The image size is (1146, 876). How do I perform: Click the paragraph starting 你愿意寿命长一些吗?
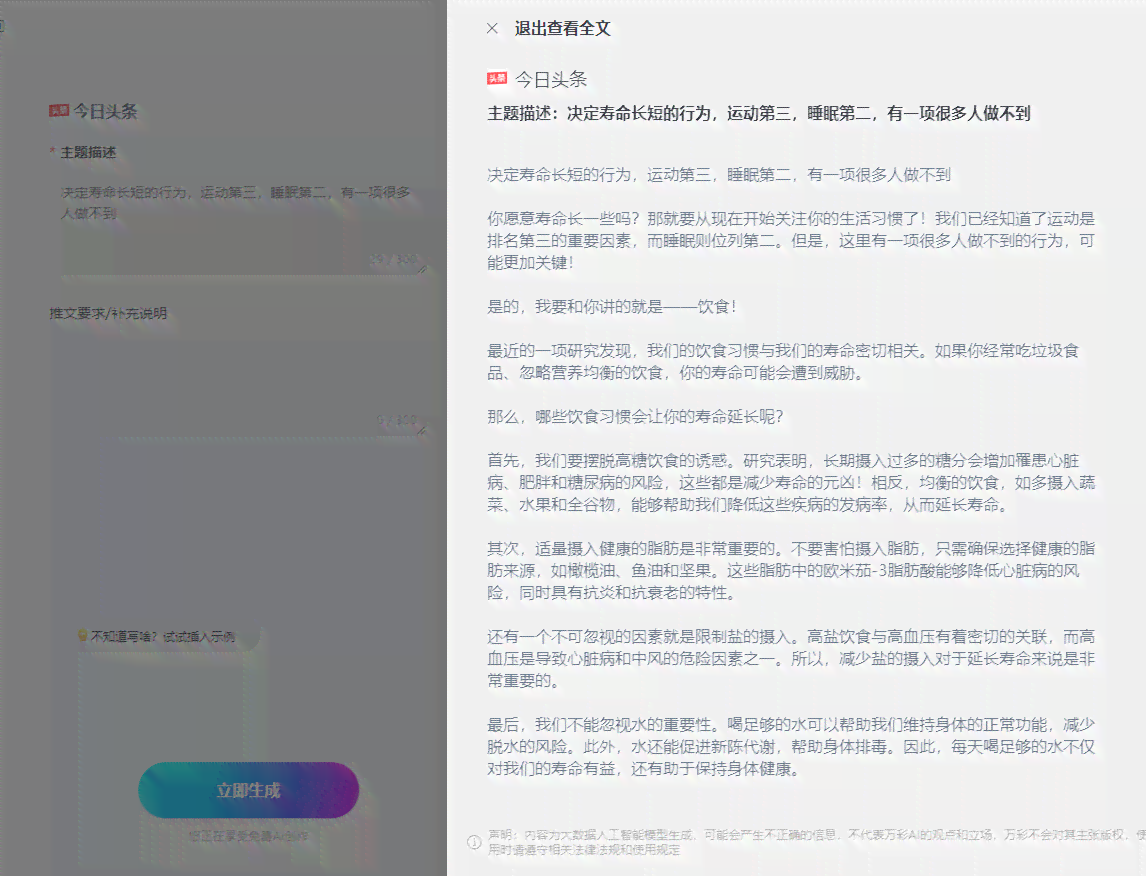point(791,240)
